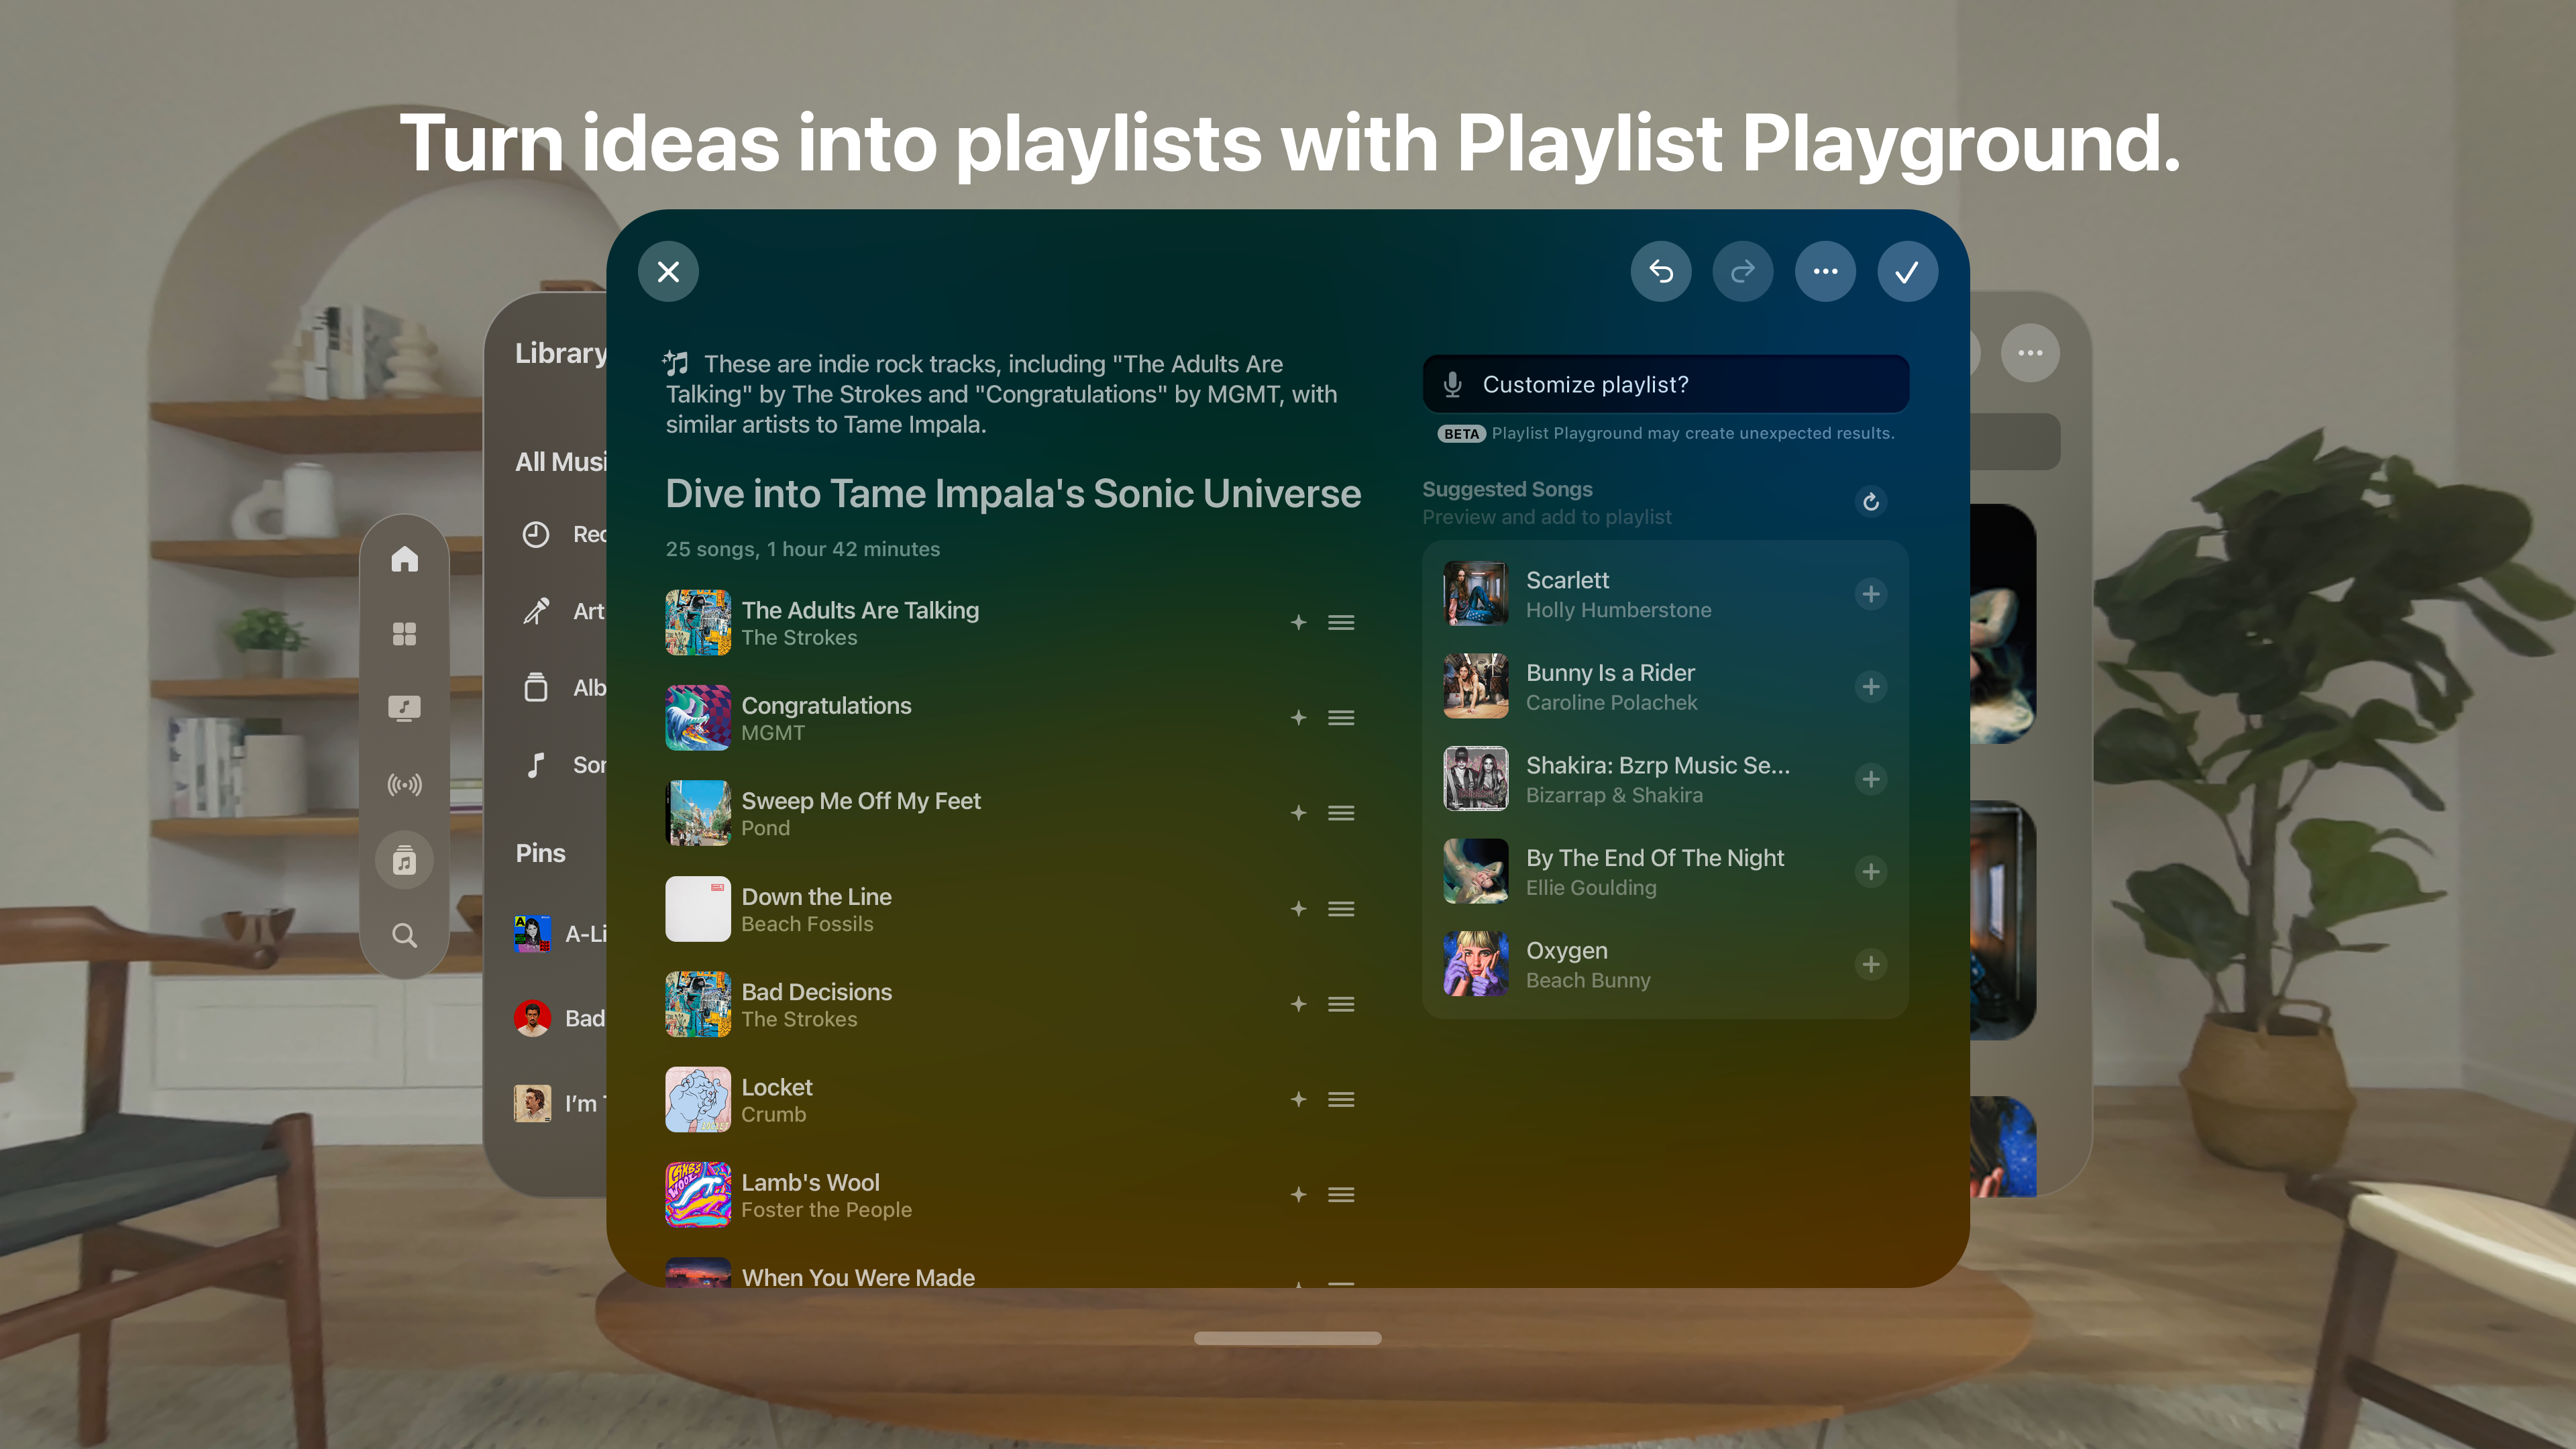
Task: Select Lamb's Wool album artwork
Action: 698,1195
